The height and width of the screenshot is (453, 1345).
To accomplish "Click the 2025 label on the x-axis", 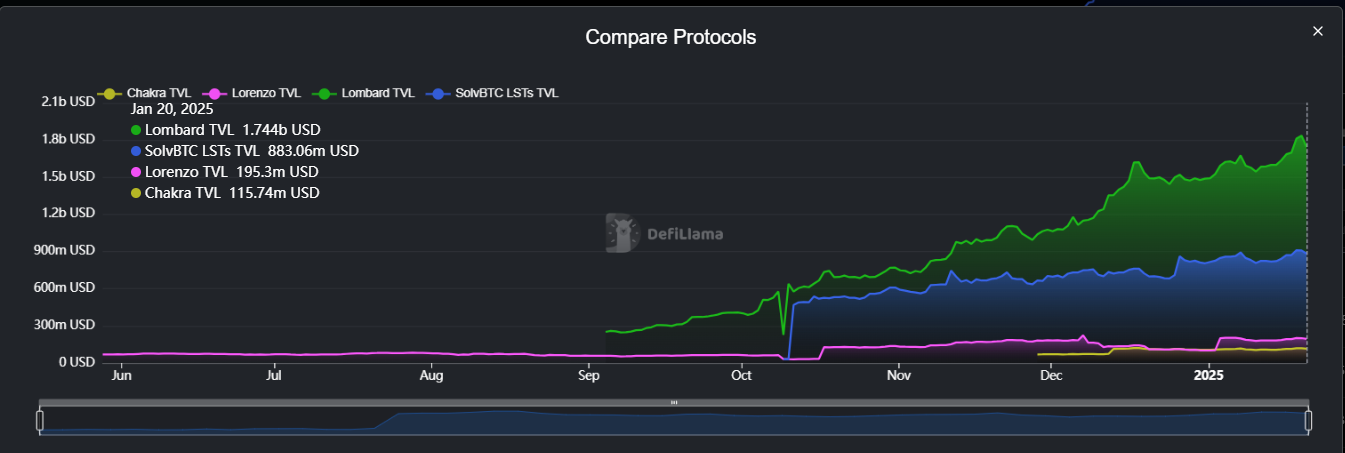I will (x=1208, y=377).
